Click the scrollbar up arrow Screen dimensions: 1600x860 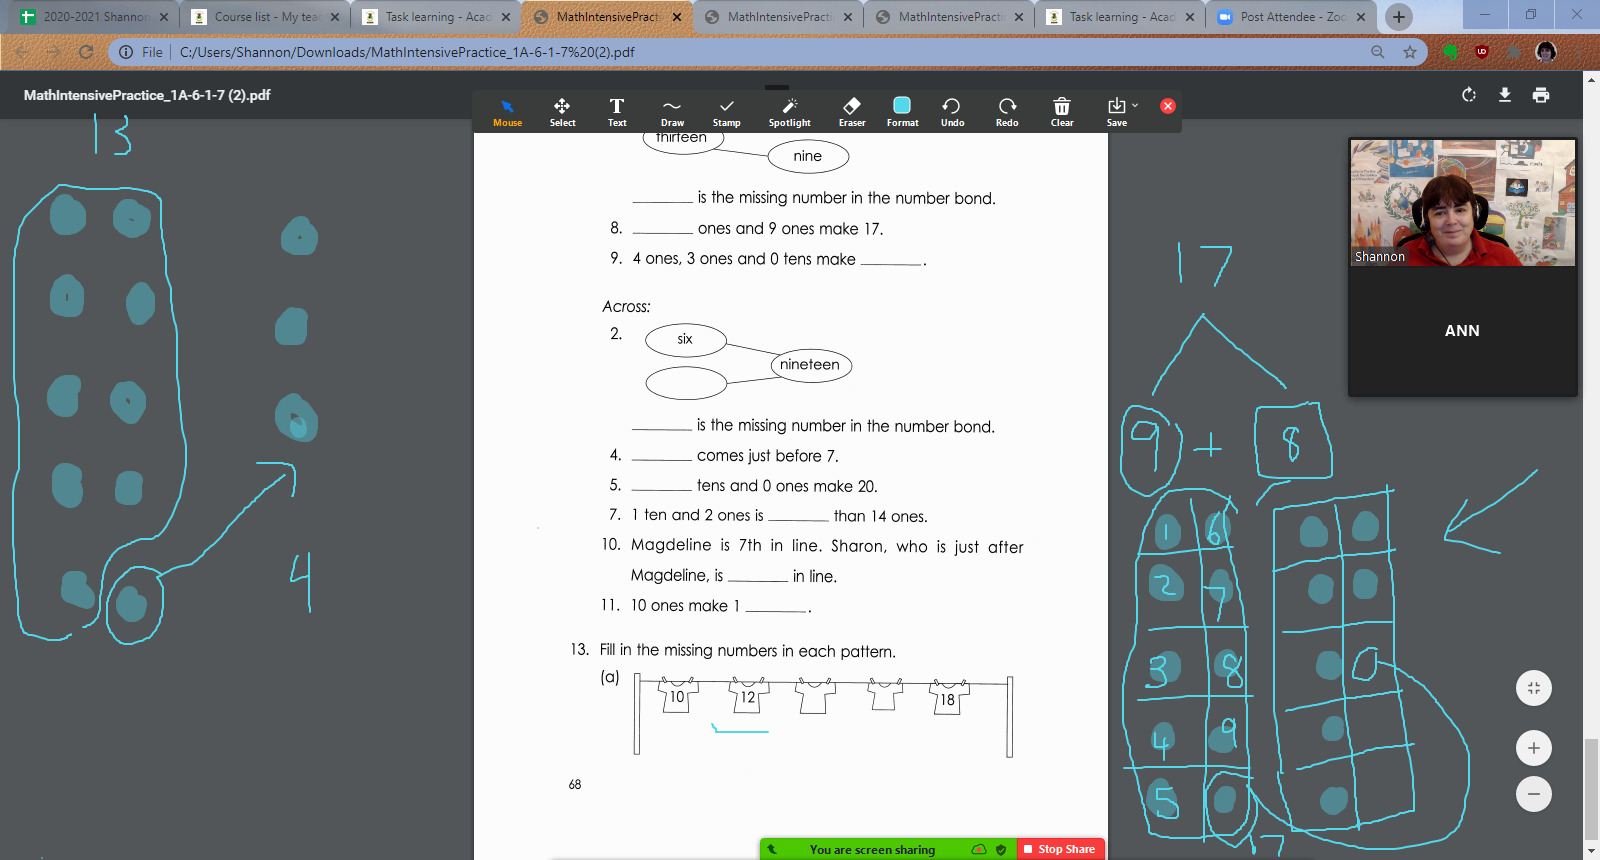coord(1591,78)
